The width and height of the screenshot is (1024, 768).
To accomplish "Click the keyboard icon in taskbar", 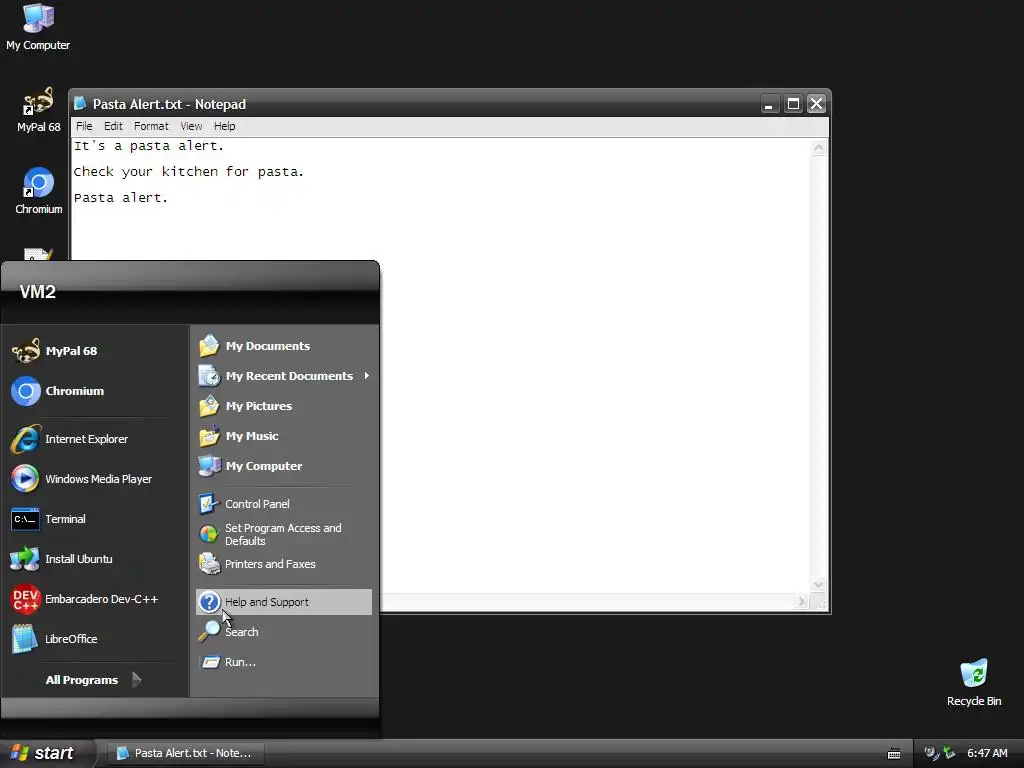I will (x=894, y=754).
